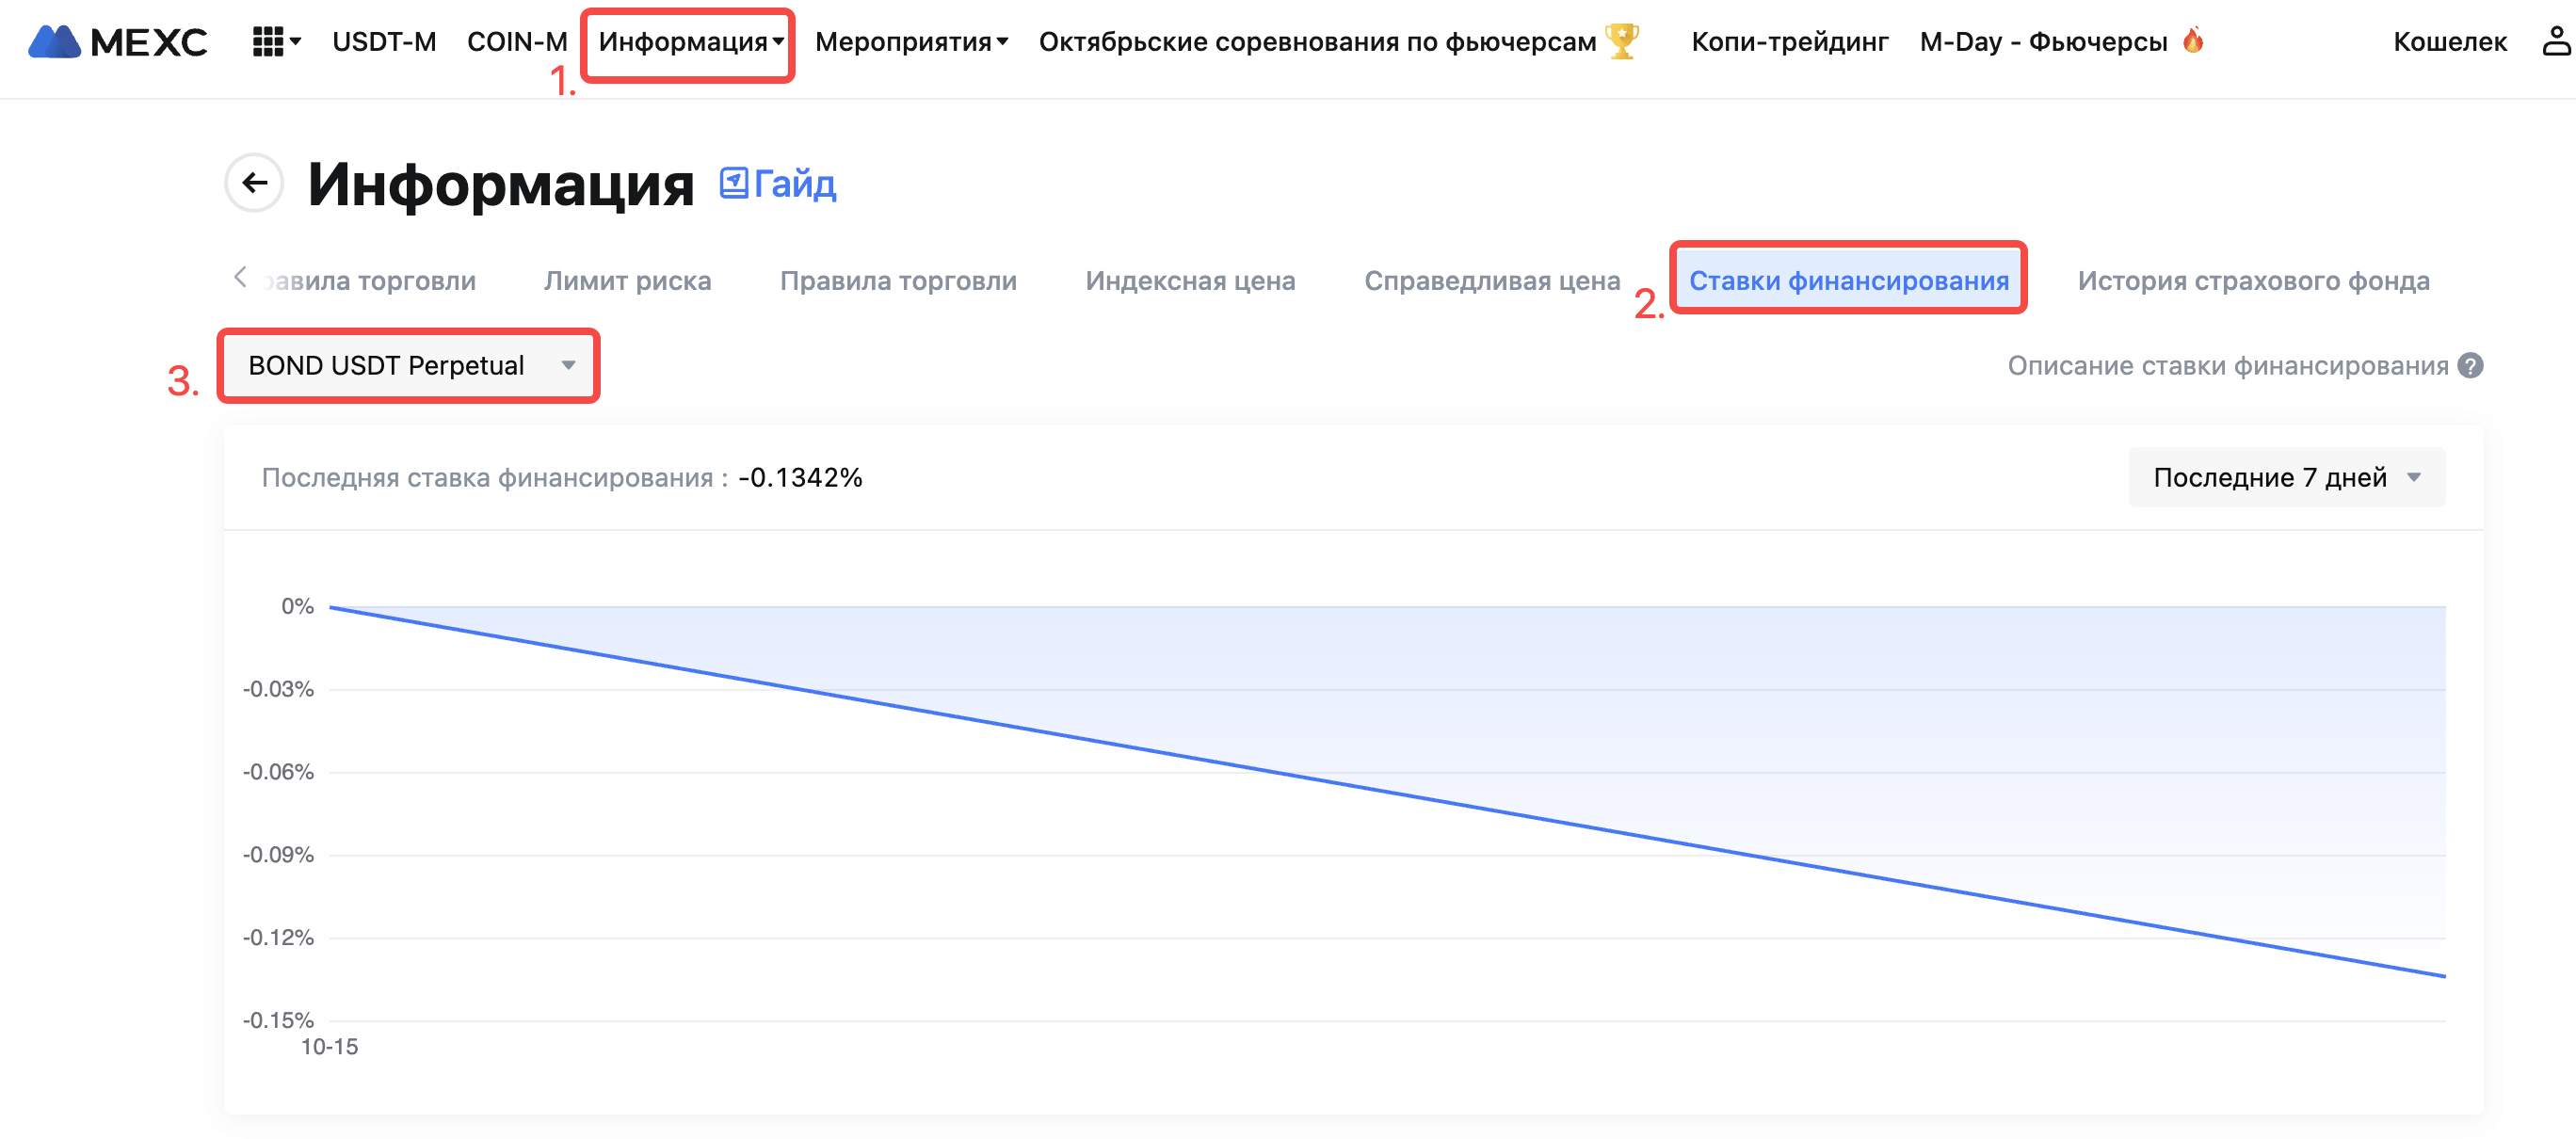The width and height of the screenshot is (2576, 1139).
Task: Expand the Информация menu
Action: pyautogui.click(x=689, y=42)
